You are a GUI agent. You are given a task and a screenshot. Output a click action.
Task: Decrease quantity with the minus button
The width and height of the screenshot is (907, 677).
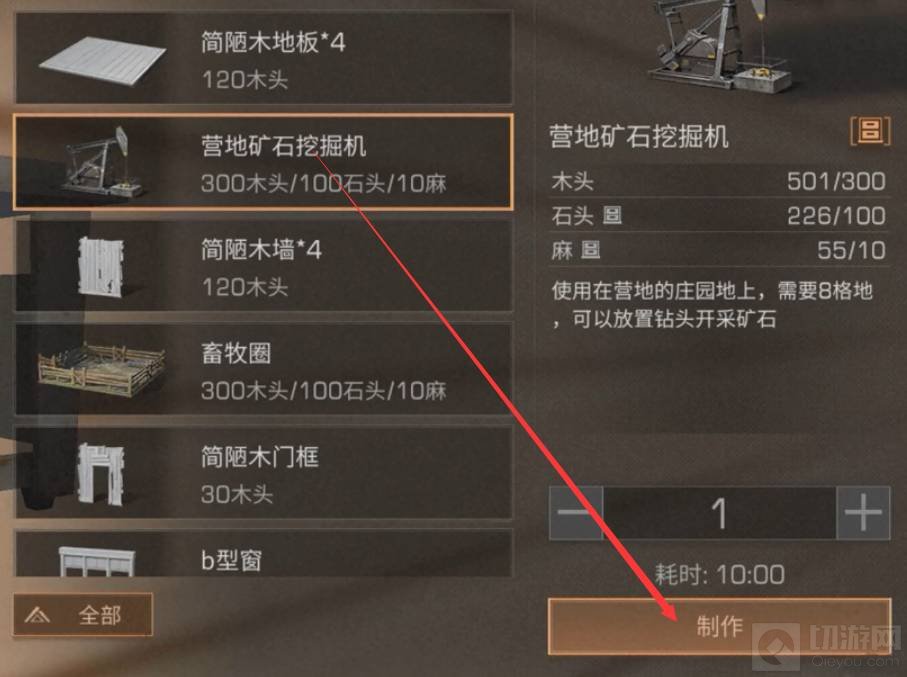576,513
